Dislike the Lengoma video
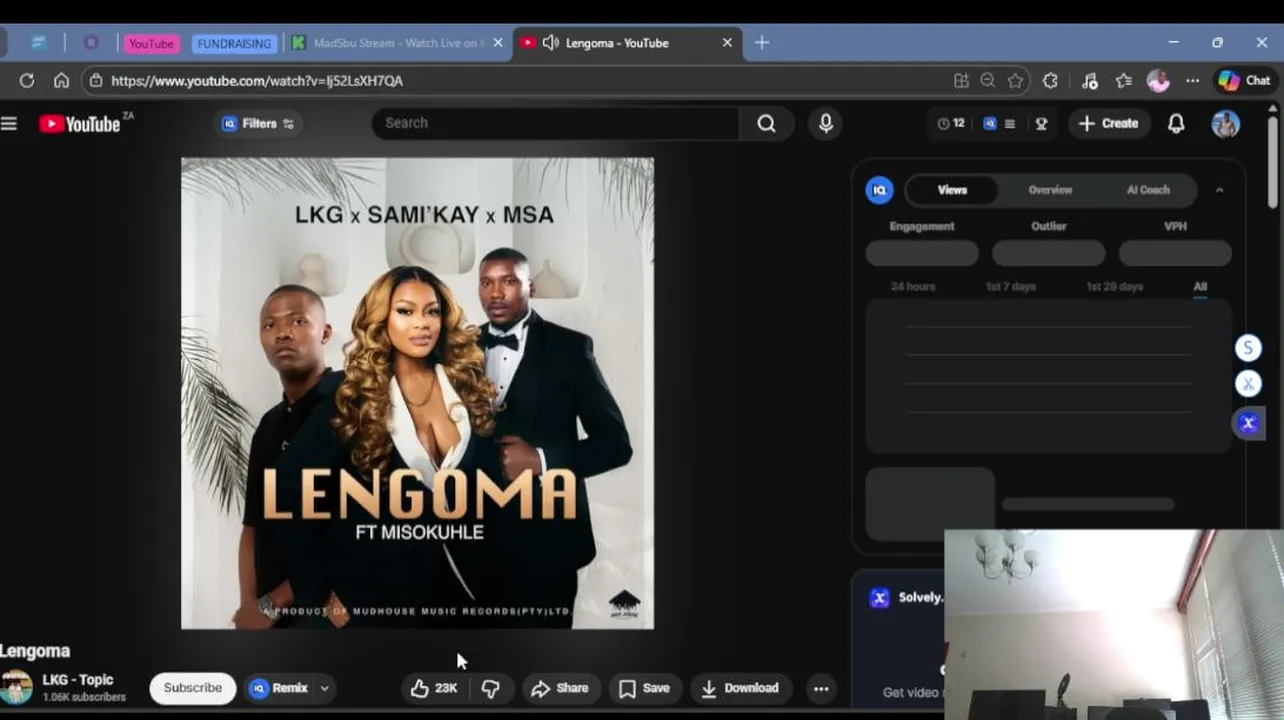Viewport: 1284px width, 720px height. coord(491,688)
